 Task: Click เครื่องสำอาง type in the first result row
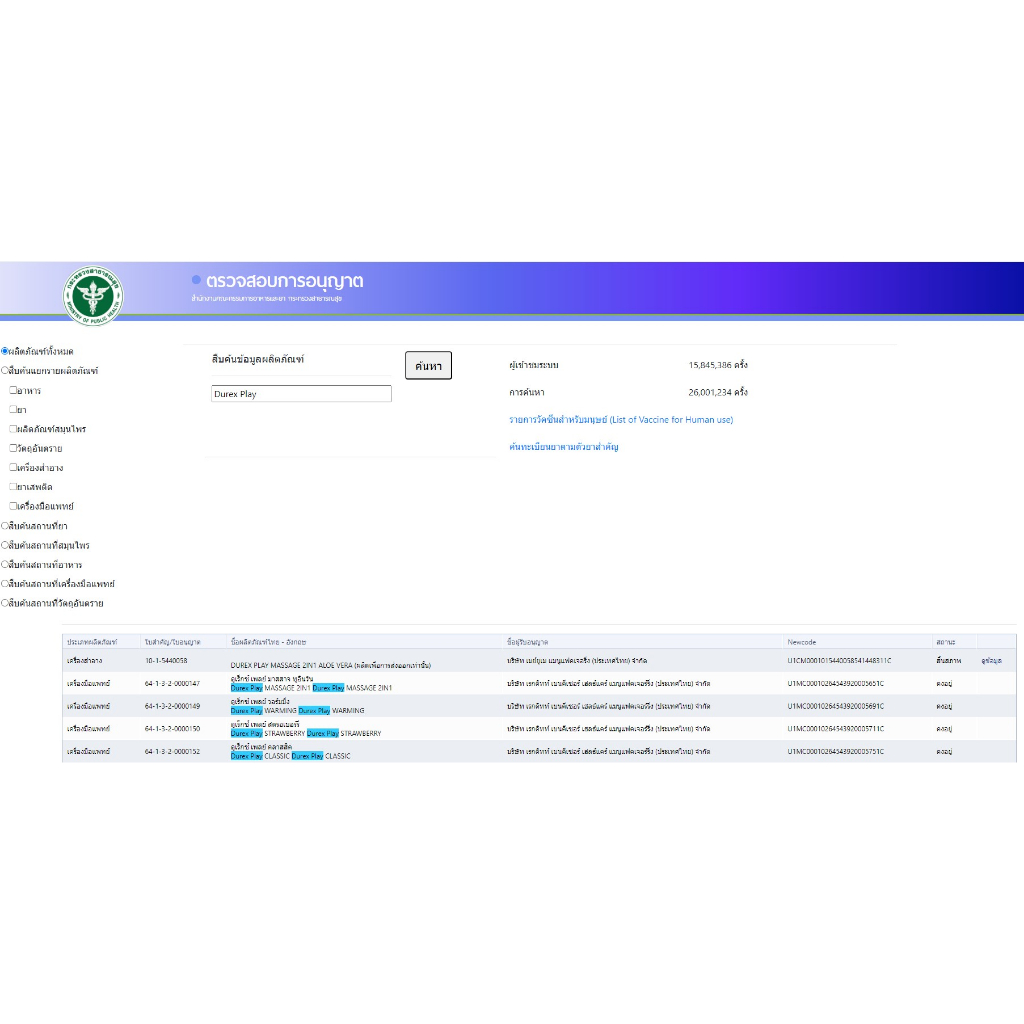click(x=84, y=661)
